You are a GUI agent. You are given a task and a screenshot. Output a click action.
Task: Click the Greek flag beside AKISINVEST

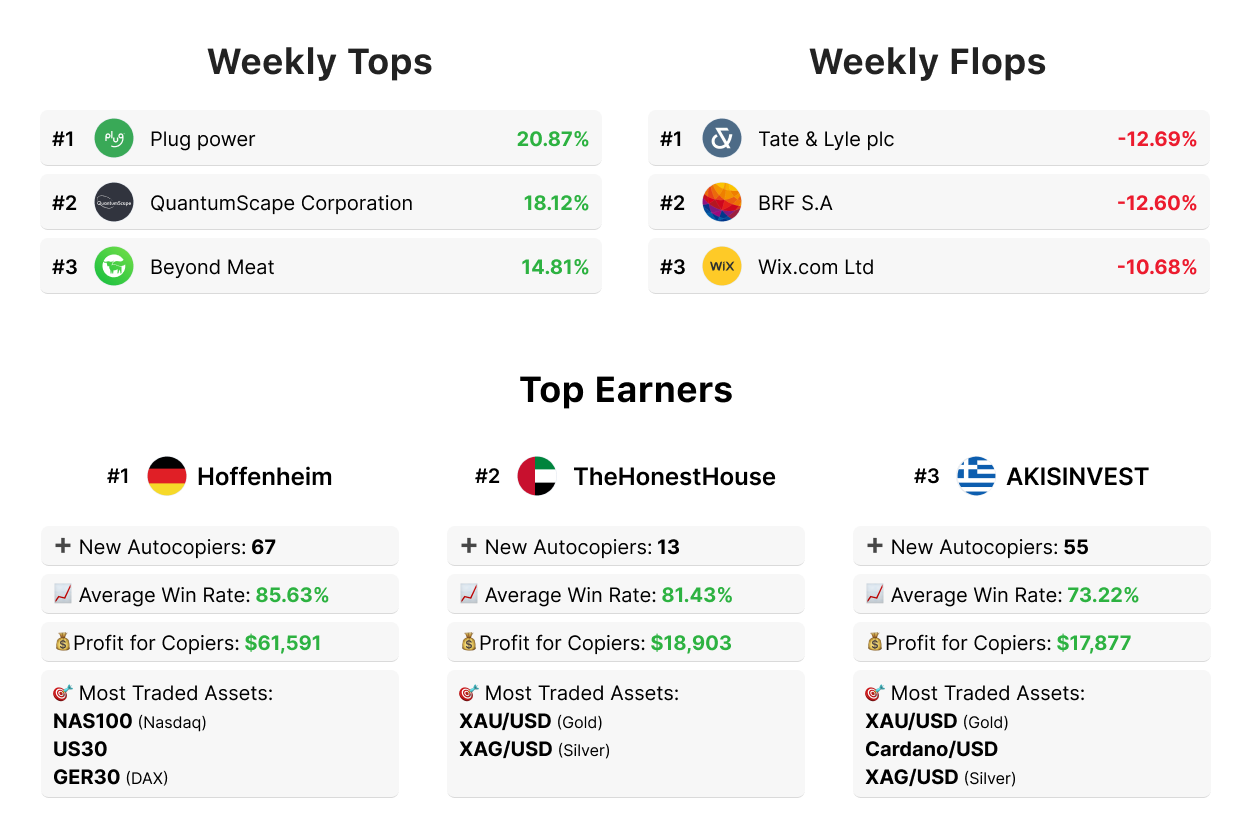pyautogui.click(x=976, y=476)
